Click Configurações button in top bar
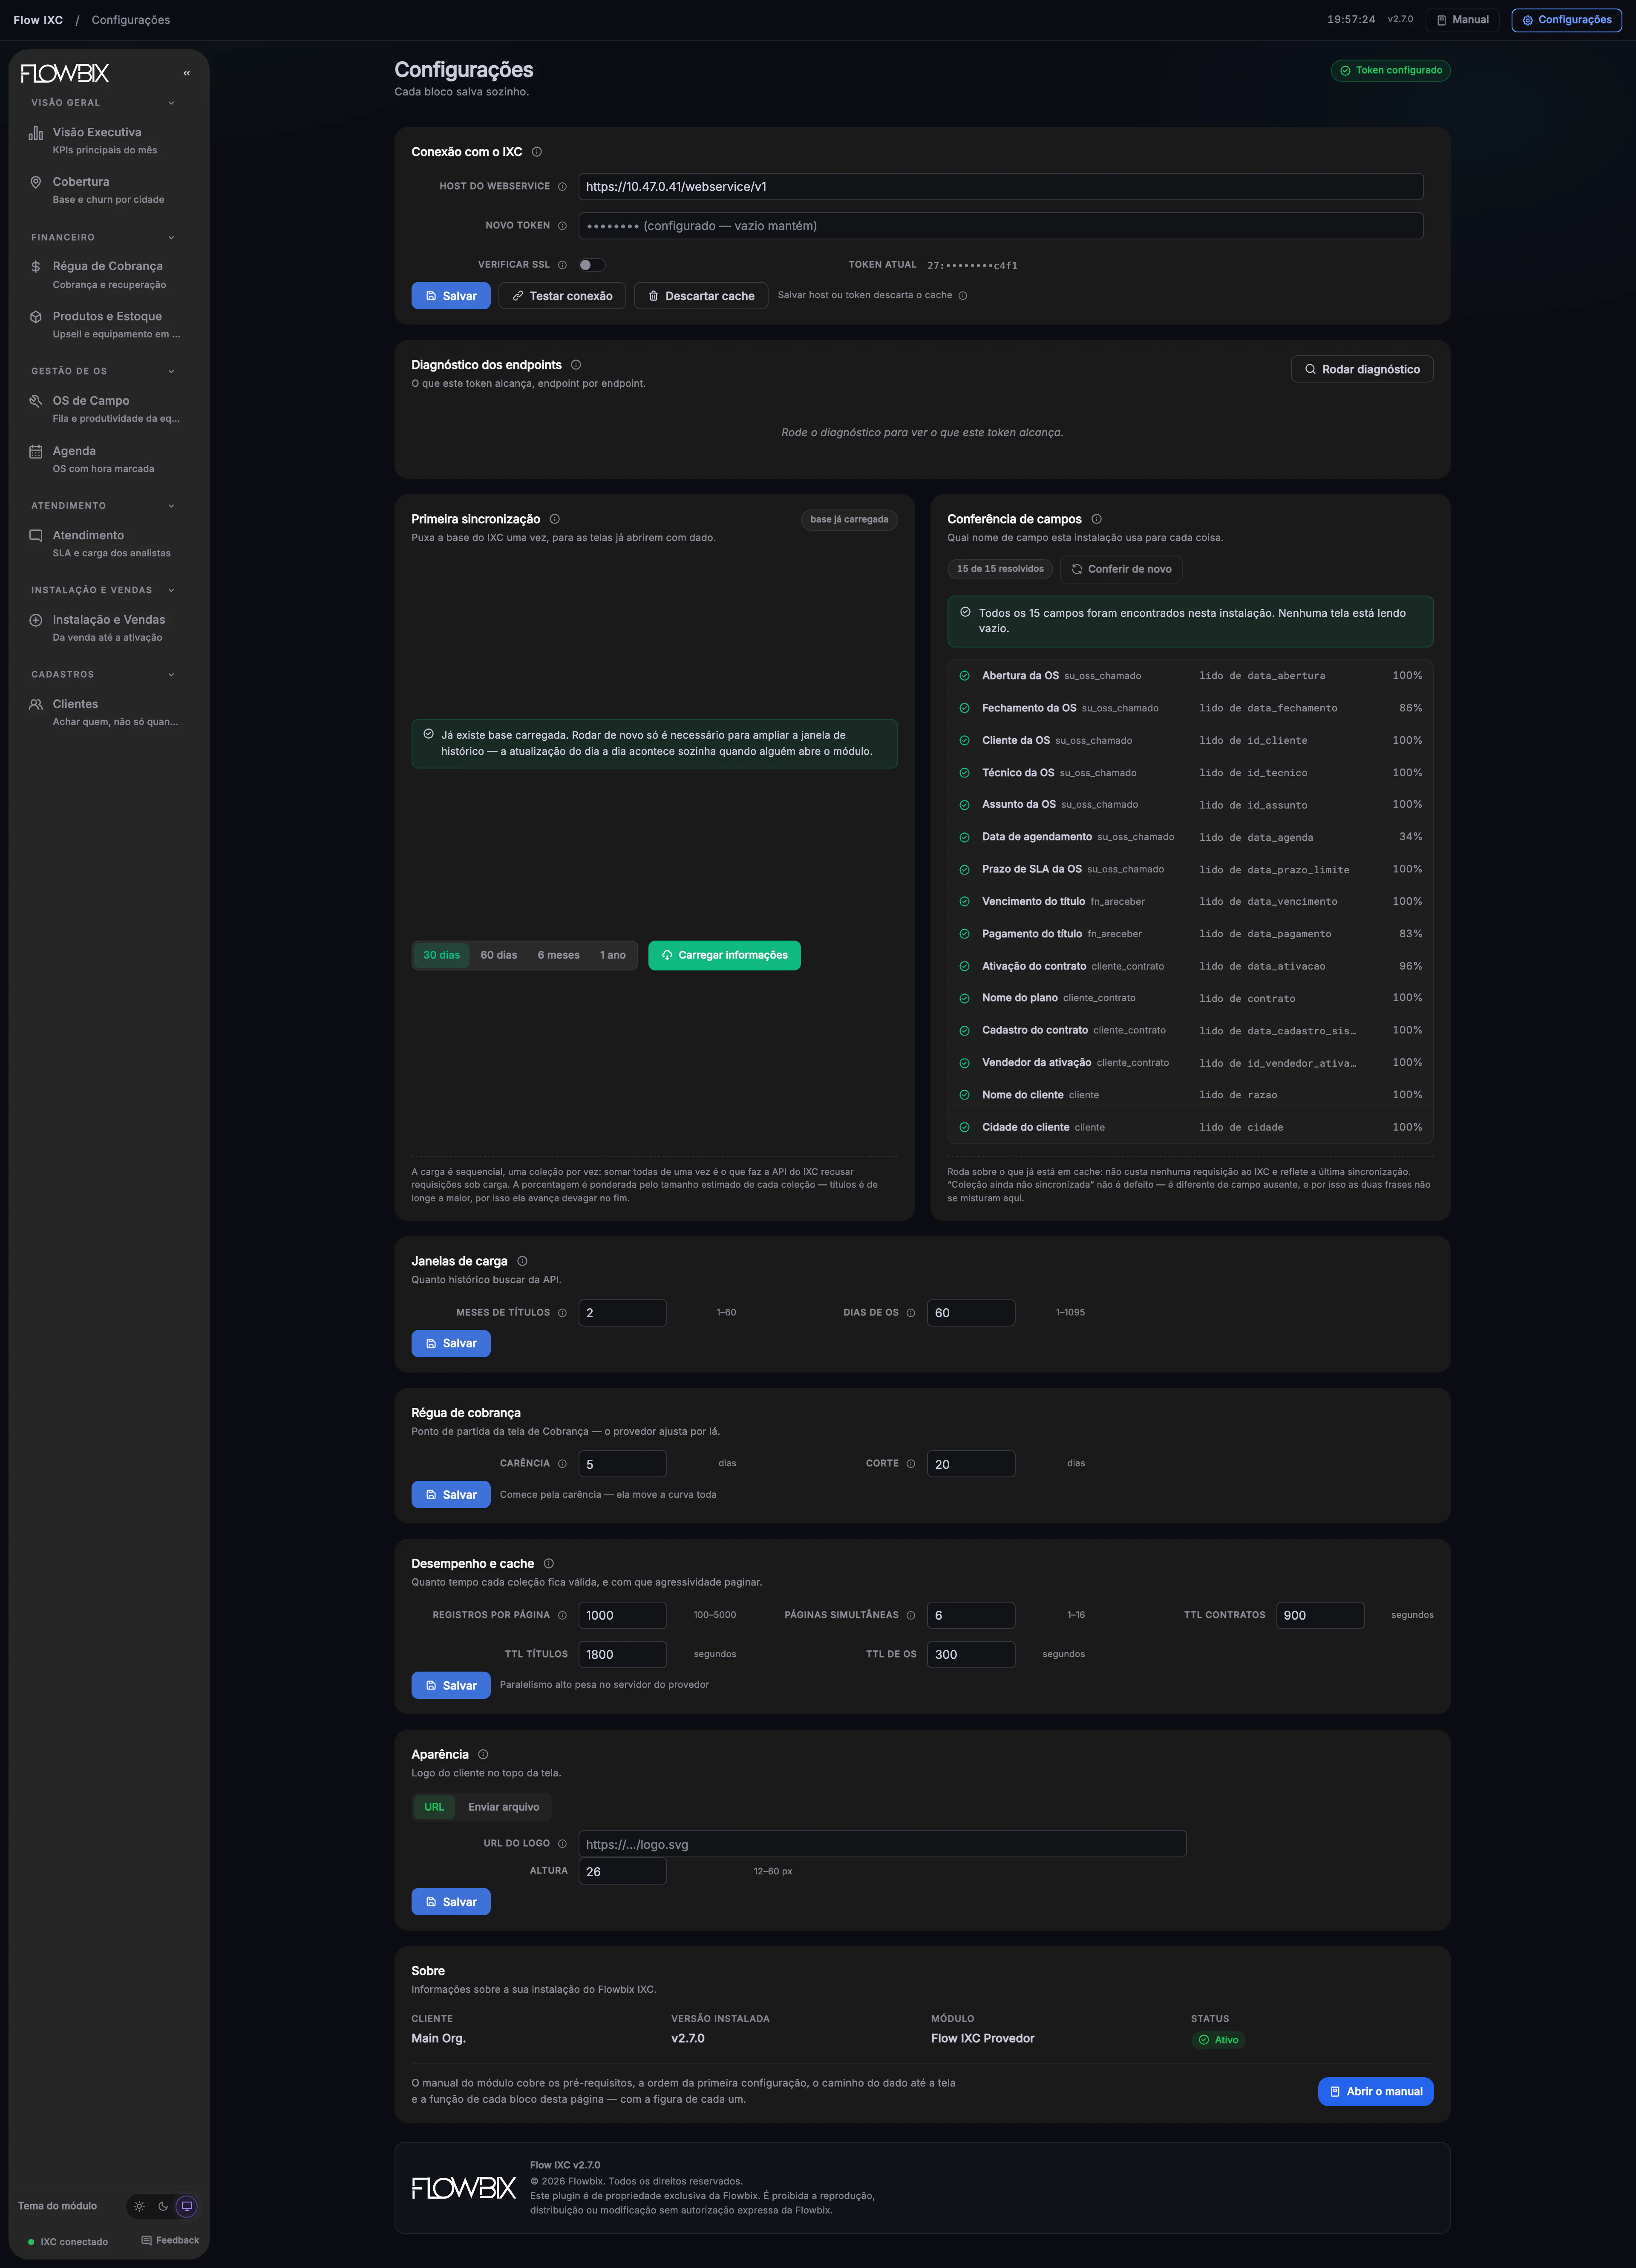The image size is (1636, 2268). (x=1566, y=20)
